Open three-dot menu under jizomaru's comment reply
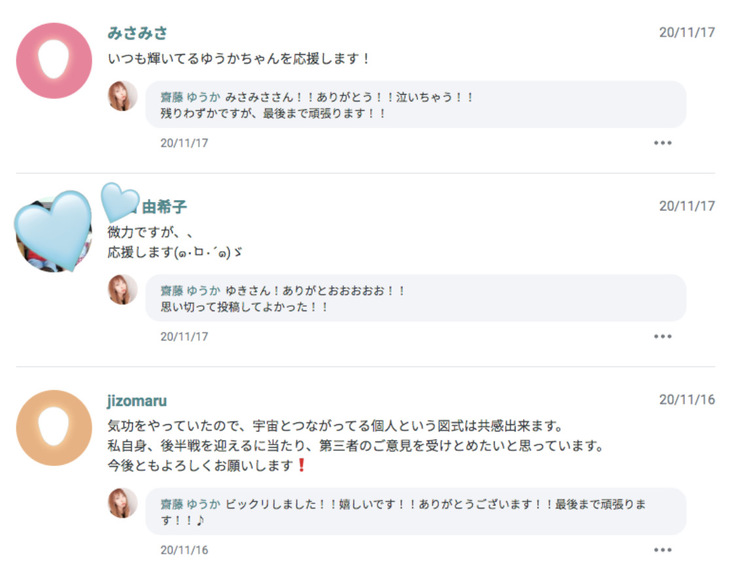Screen dimensions: 736x570 click(x=663, y=549)
